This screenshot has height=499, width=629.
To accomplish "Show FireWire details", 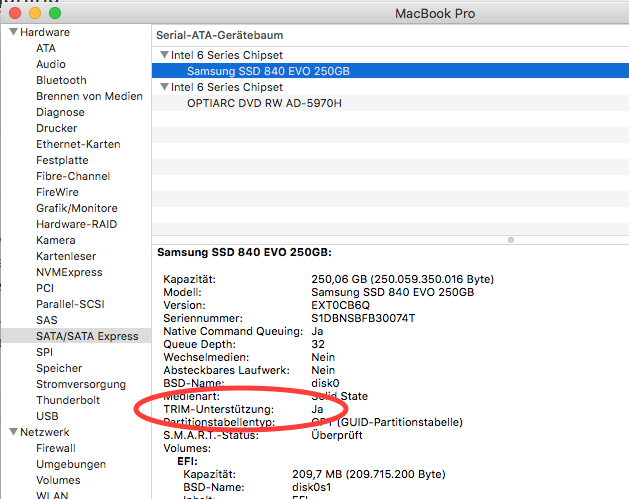I will tap(57, 192).
